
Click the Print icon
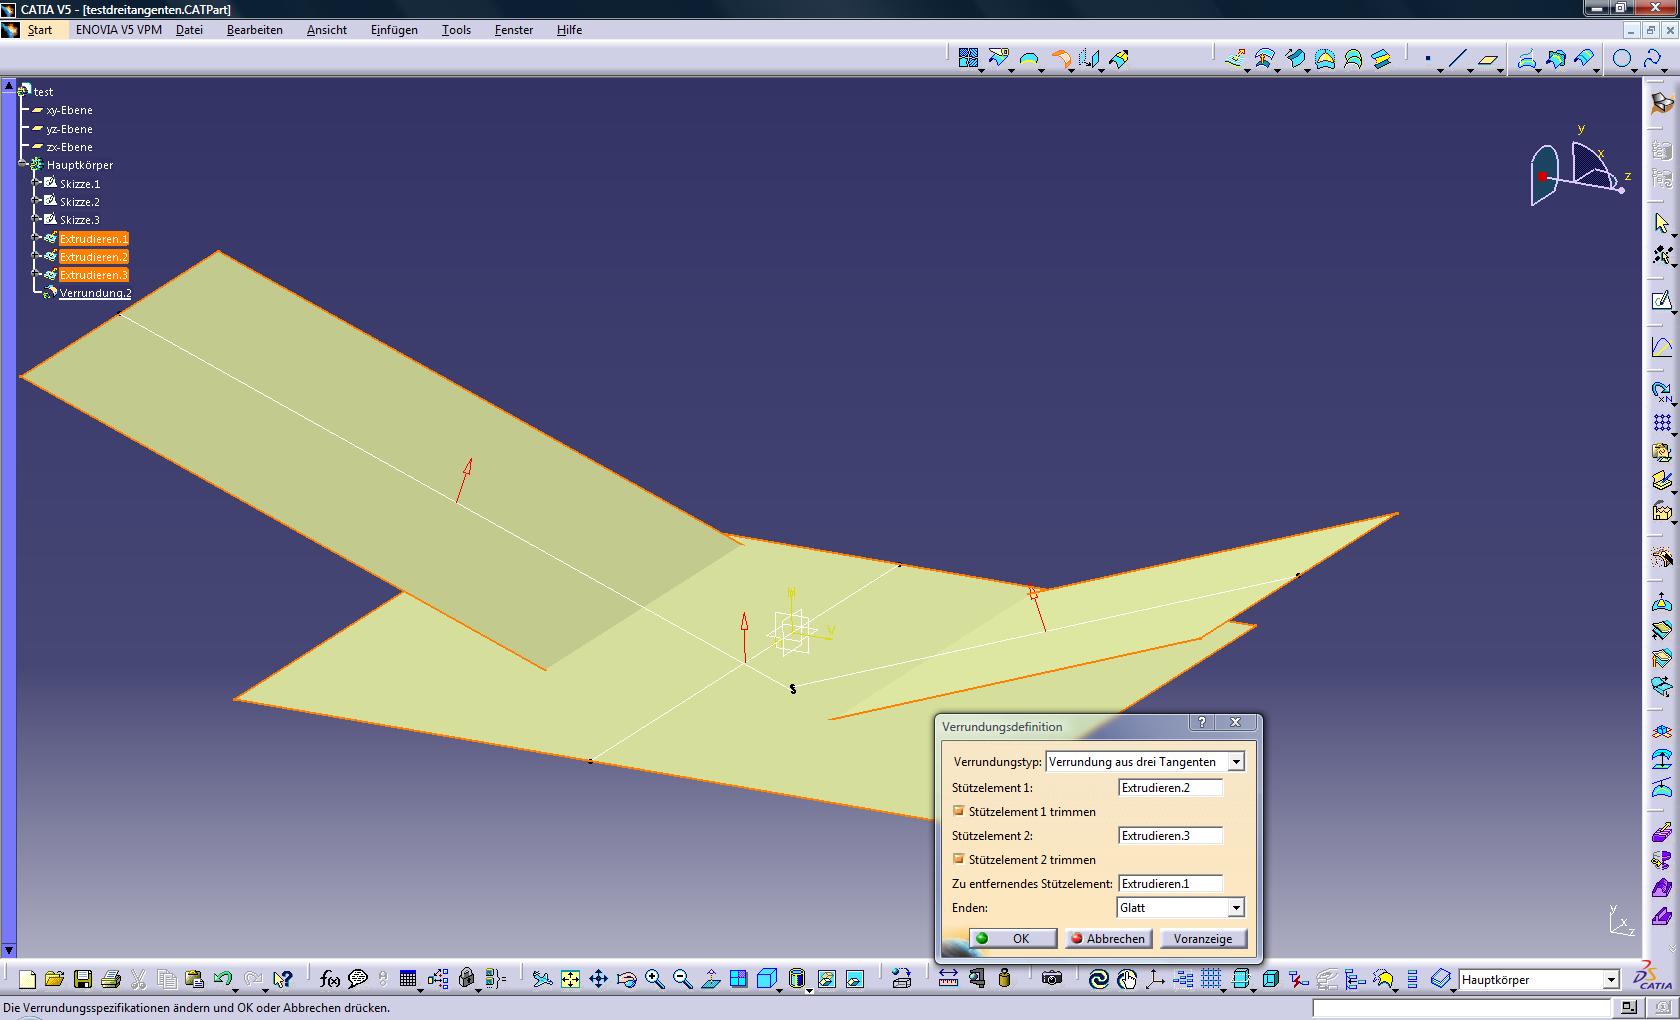coord(111,980)
